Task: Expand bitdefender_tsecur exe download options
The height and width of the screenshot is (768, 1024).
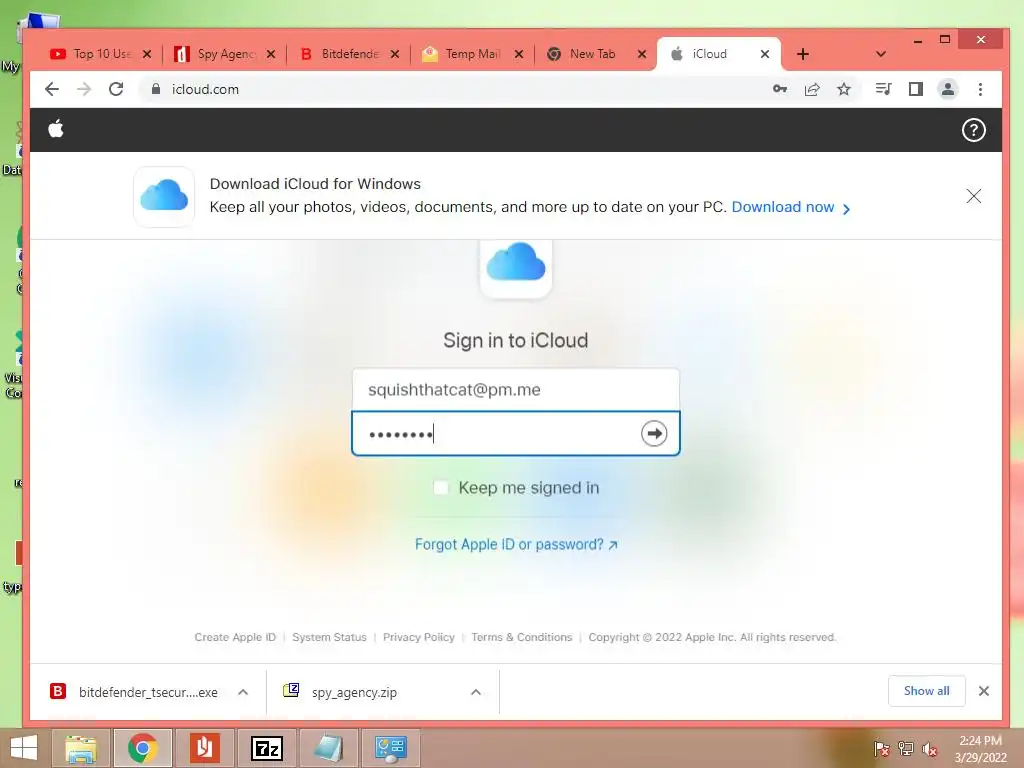Action: tap(243, 692)
